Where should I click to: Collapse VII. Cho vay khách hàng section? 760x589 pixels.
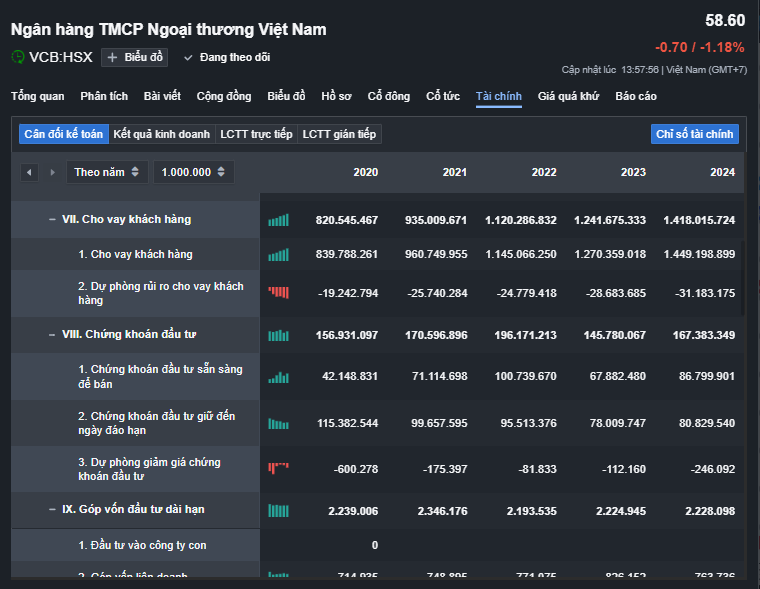point(52,220)
